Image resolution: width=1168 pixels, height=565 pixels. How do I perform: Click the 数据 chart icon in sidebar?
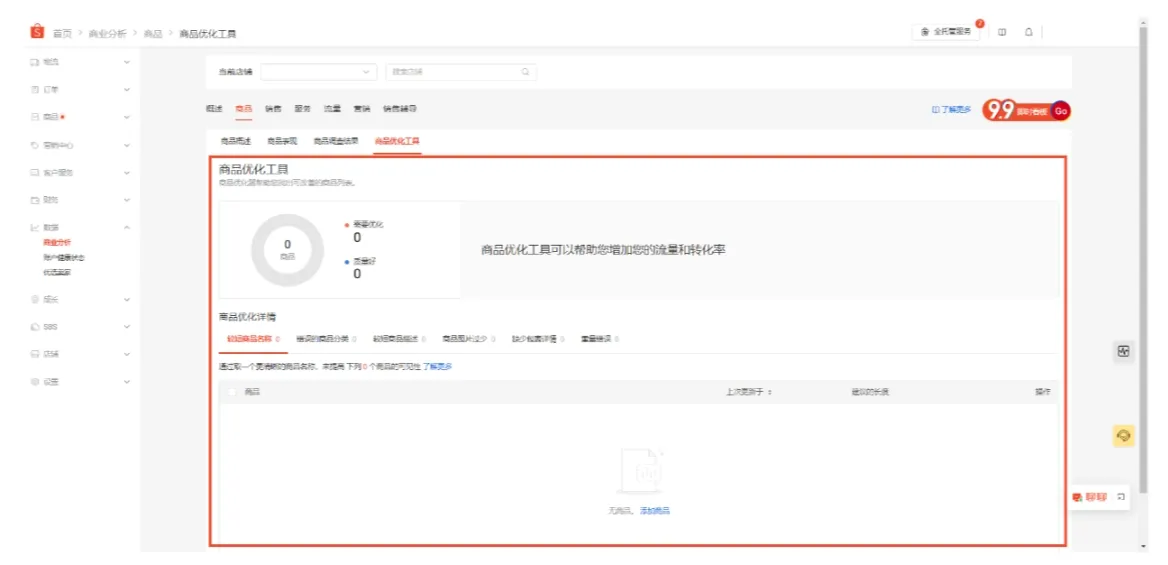click(34, 227)
